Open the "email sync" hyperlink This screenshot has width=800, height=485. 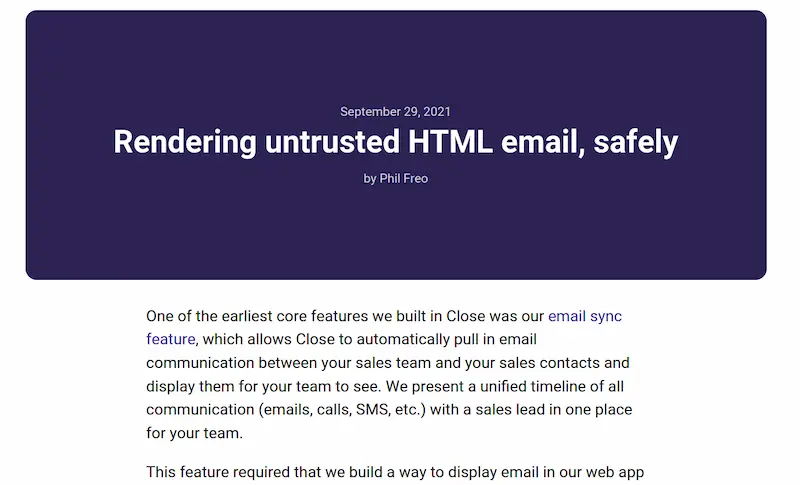coord(585,316)
